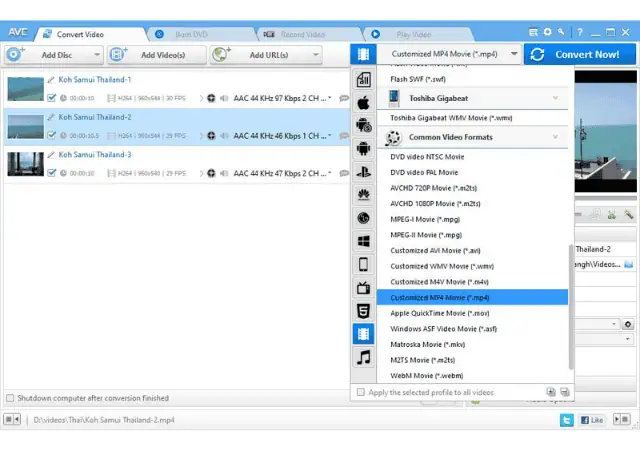Click the Facebook Like button

[592, 420]
